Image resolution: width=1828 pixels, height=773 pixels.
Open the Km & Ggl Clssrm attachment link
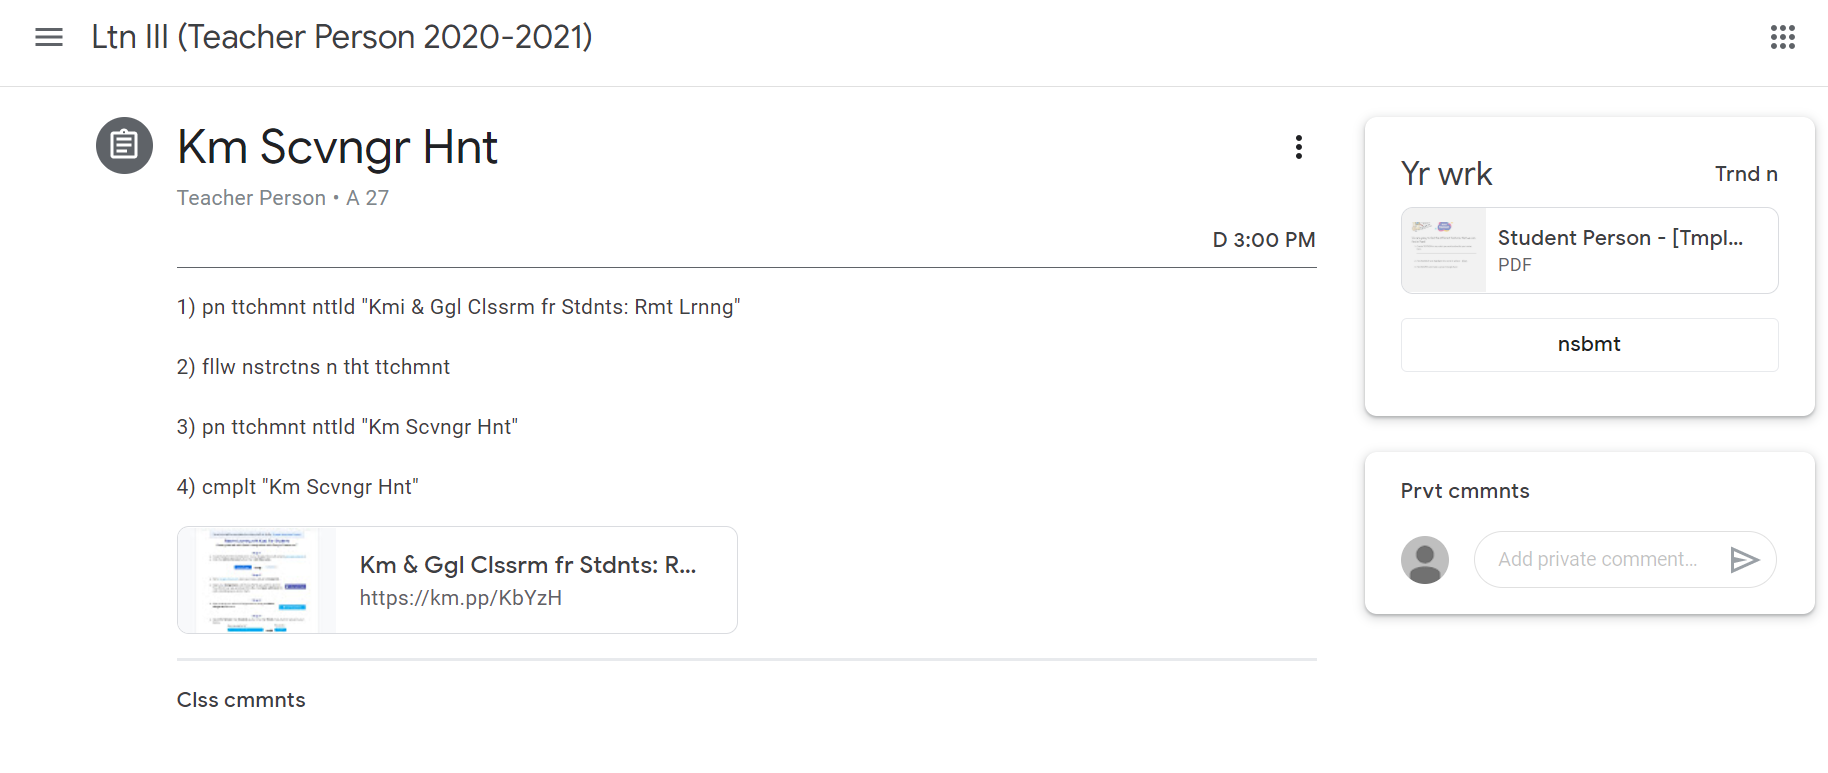click(x=457, y=580)
